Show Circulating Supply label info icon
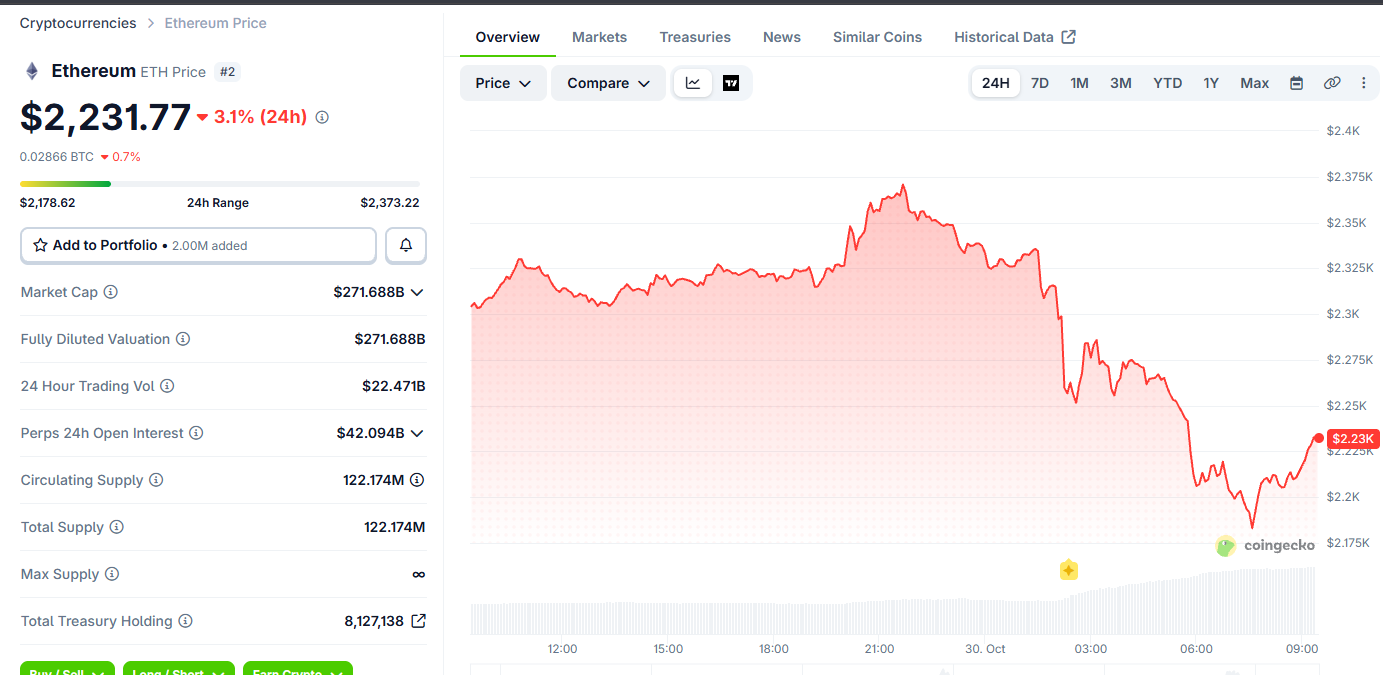The image size is (1383, 675). point(156,480)
